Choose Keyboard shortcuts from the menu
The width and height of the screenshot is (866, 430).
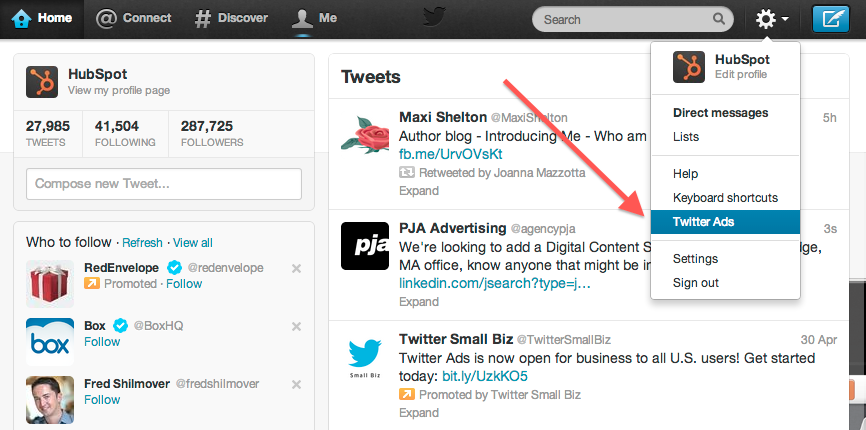(725, 198)
